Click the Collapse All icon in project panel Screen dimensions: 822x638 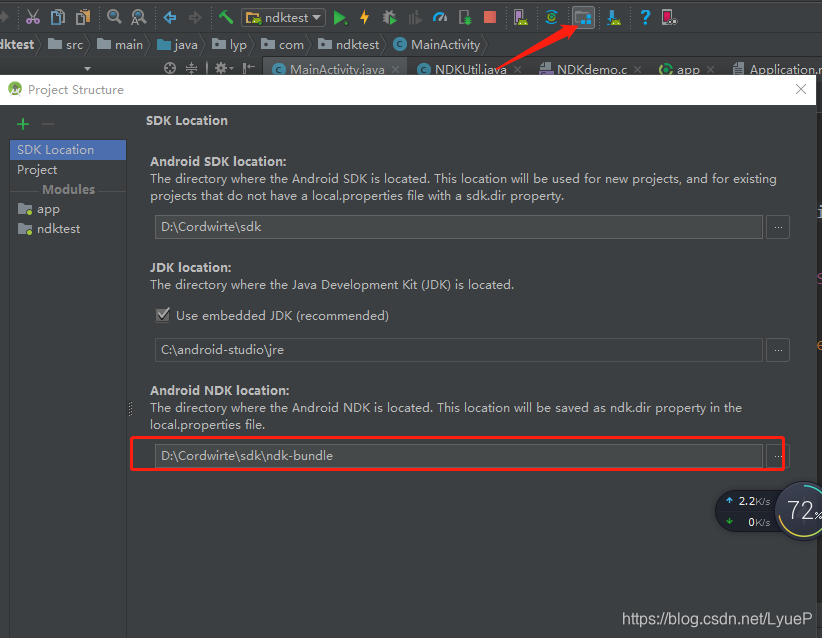[x=192, y=68]
